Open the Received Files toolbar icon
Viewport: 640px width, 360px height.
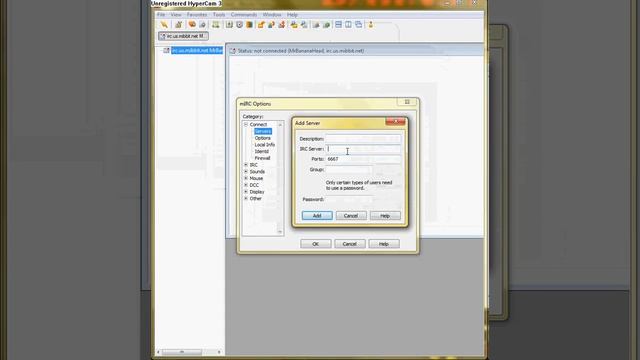click(x=294, y=25)
